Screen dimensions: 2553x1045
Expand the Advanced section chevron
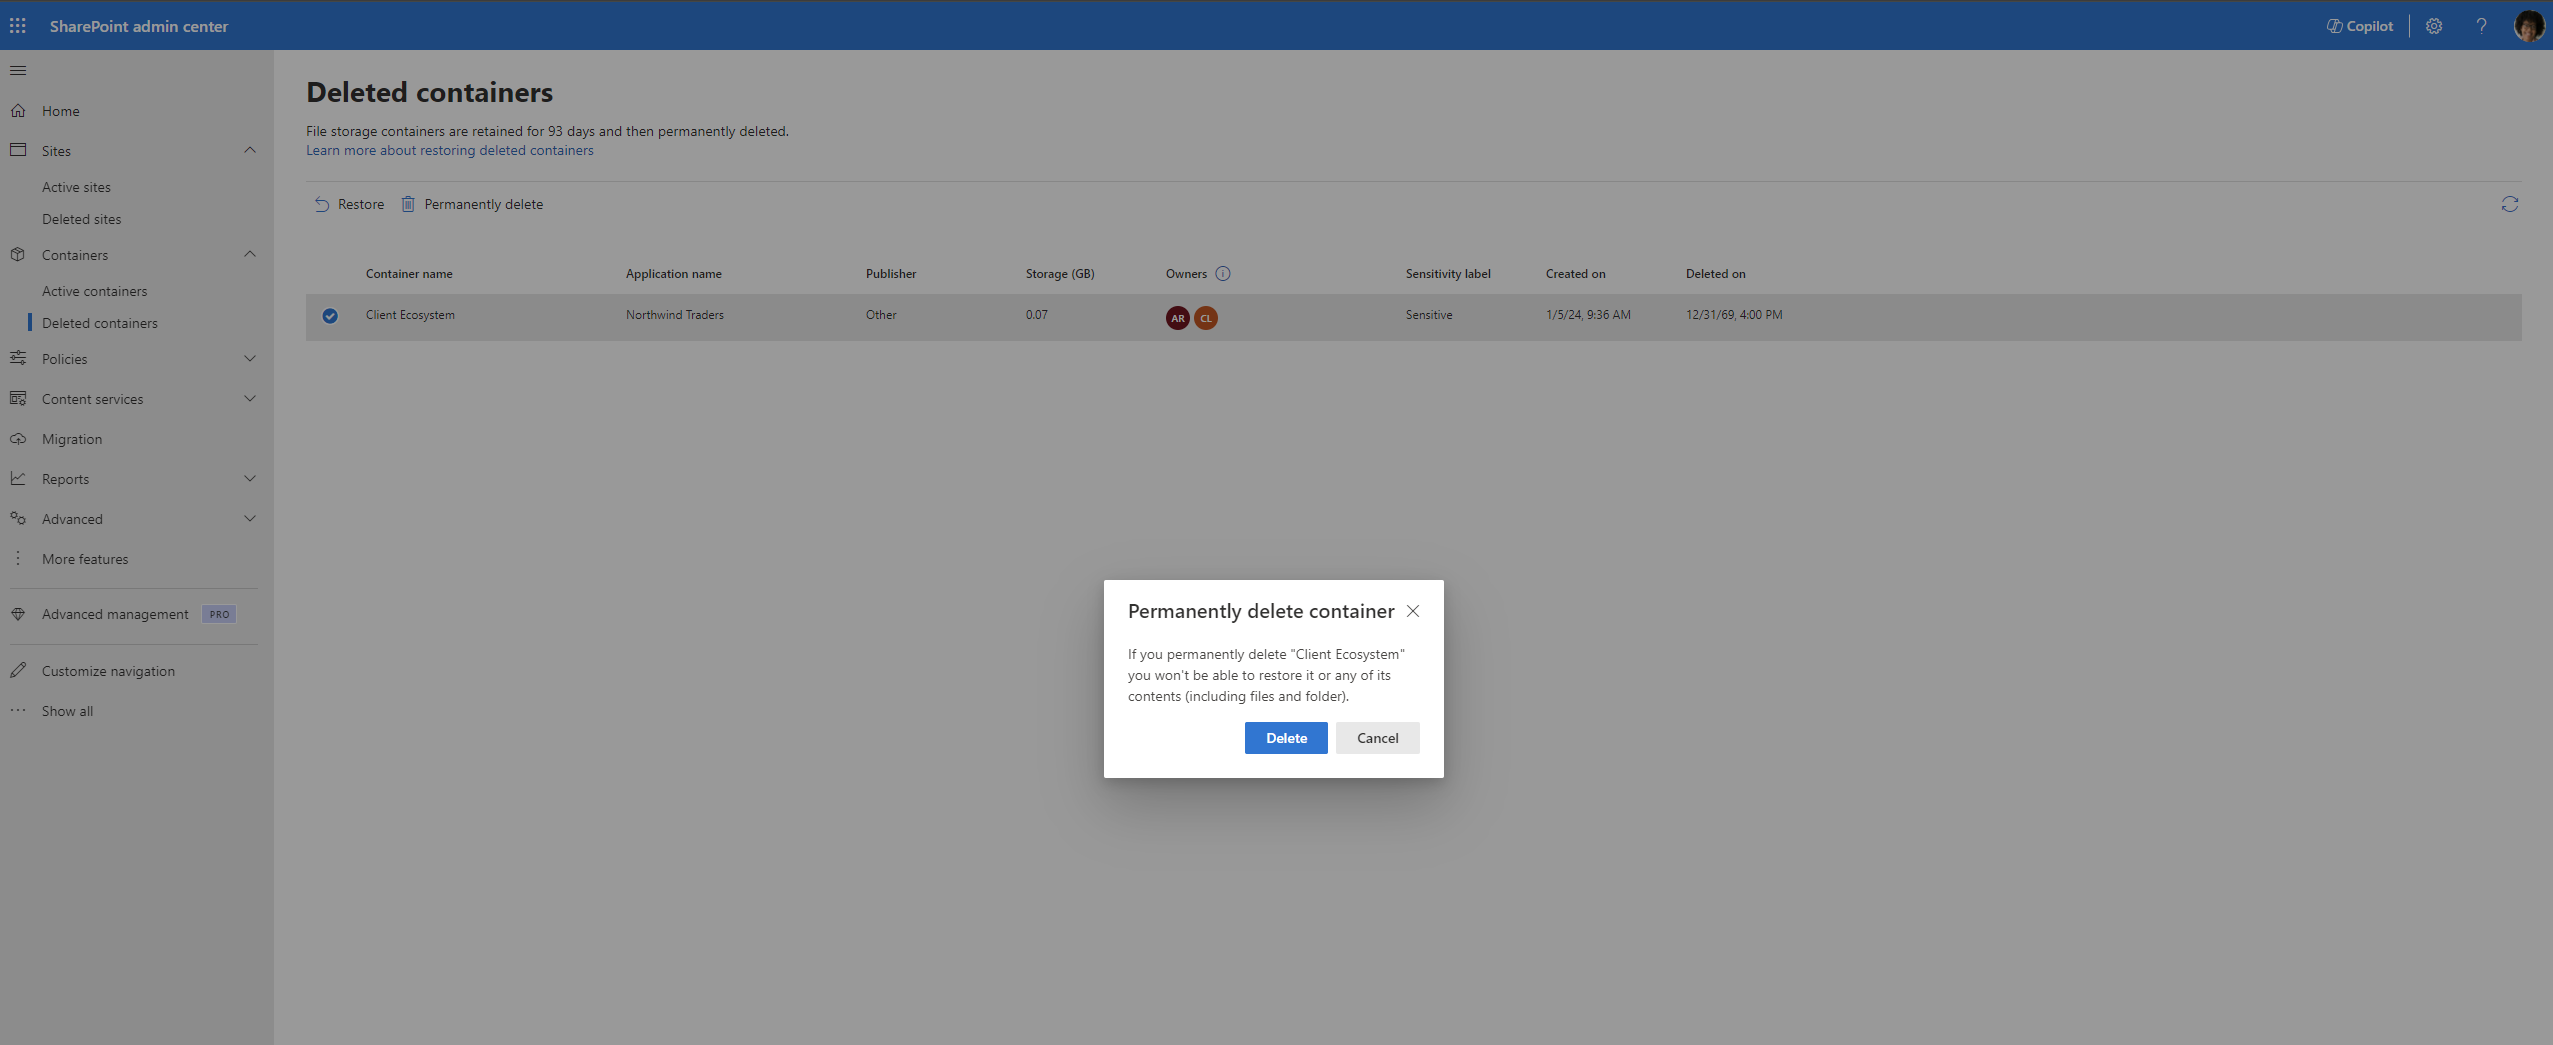tap(250, 518)
